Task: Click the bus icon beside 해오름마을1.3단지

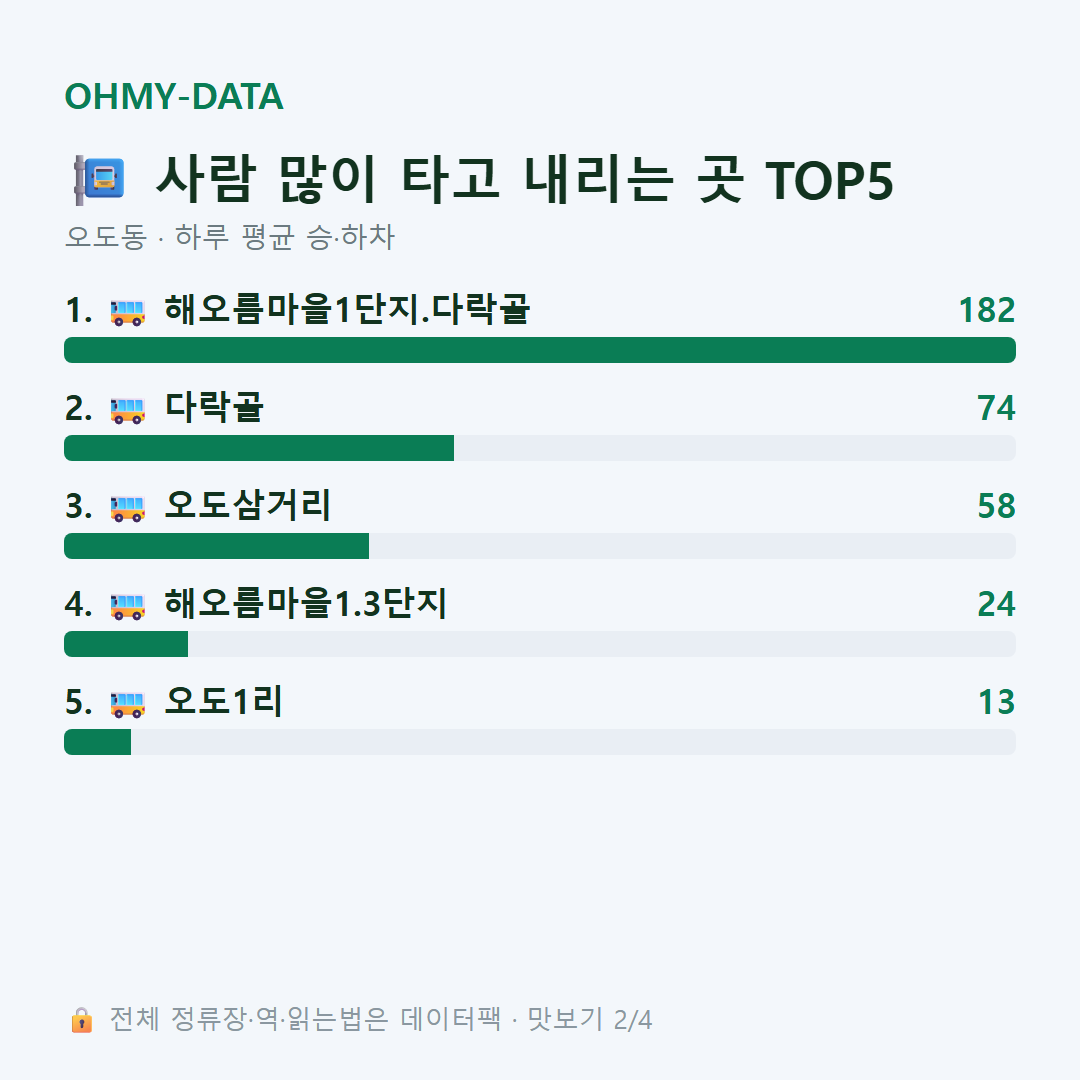Action: [x=128, y=606]
